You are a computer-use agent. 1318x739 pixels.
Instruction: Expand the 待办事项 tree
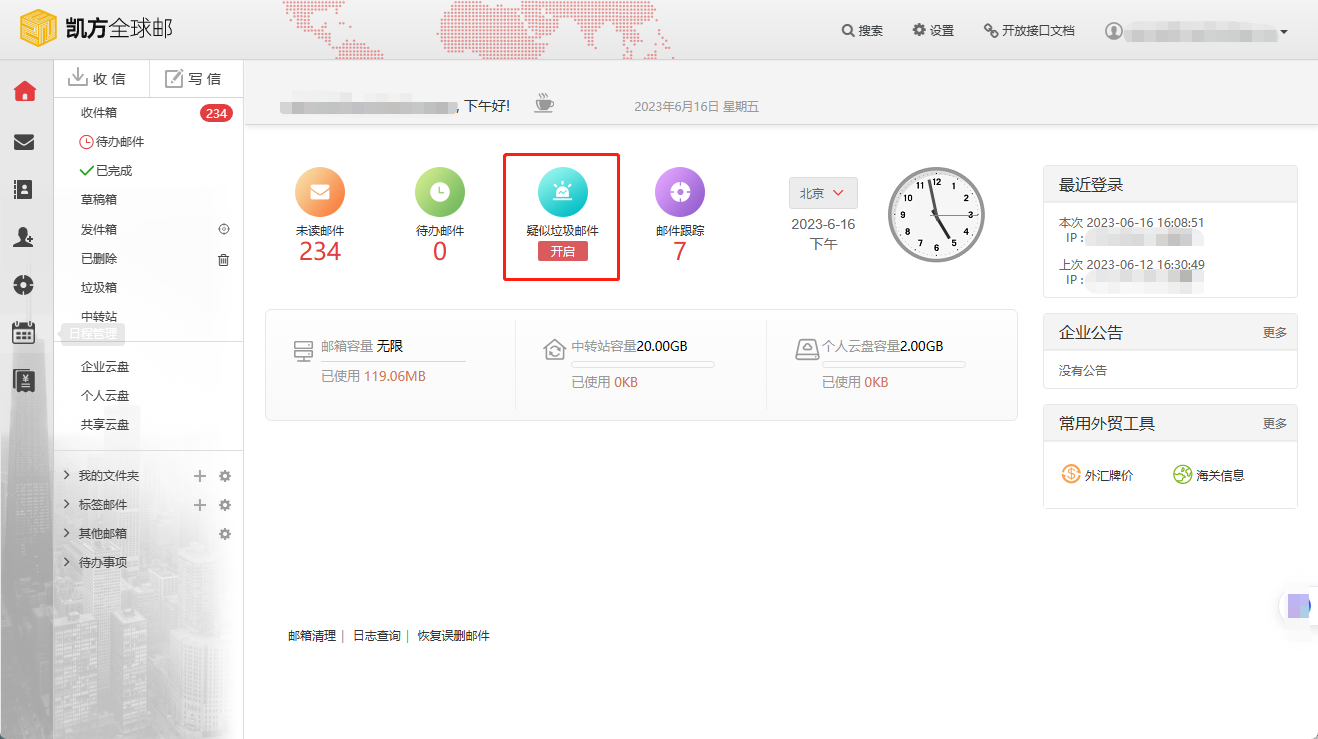(66, 562)
